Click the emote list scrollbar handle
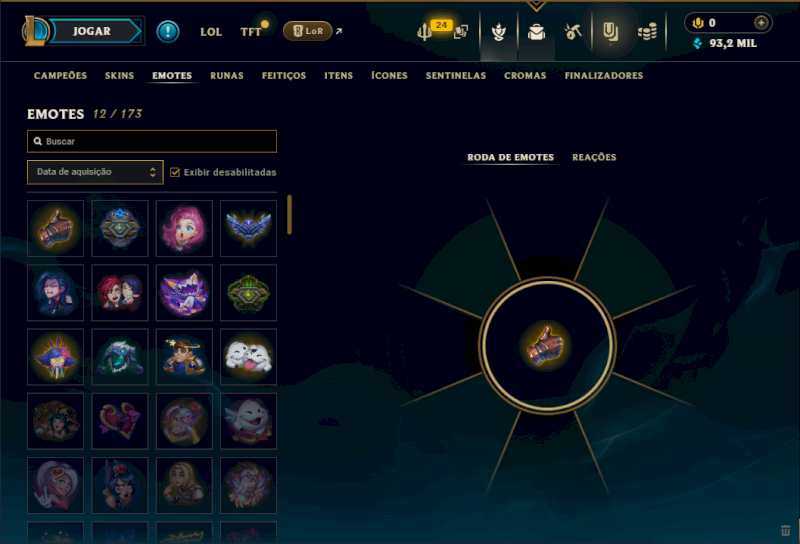 289,214
